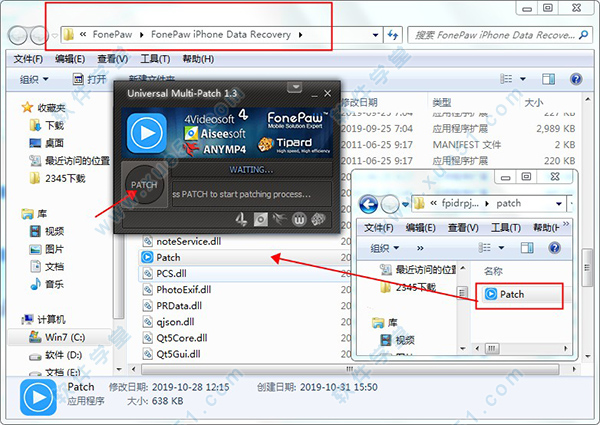Open the 帮助(H) menu in main window
The image size is (600, 425).
198,59
